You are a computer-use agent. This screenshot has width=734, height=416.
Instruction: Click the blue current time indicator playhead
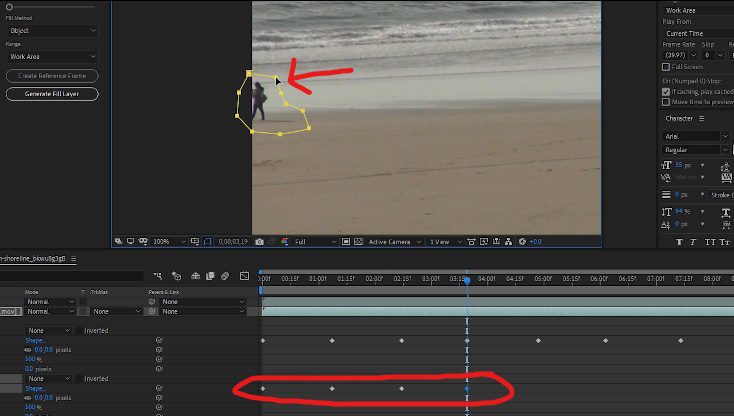467,279
